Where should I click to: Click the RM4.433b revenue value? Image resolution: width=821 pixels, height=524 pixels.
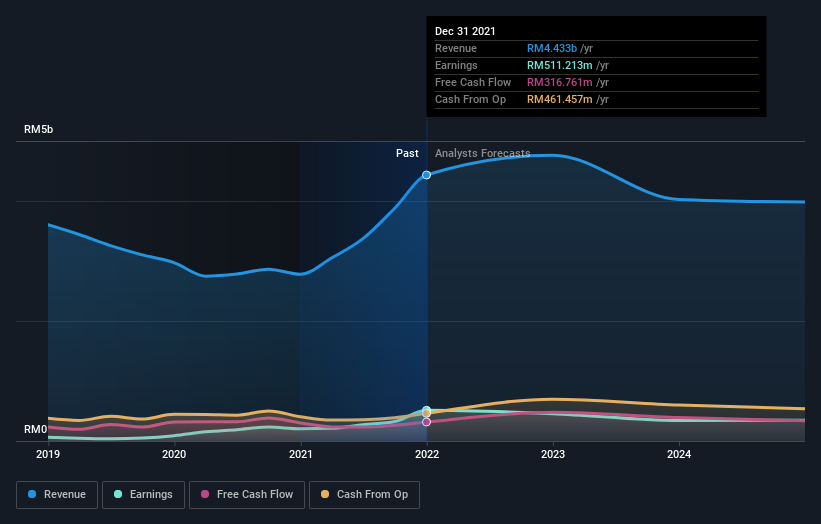552,48
